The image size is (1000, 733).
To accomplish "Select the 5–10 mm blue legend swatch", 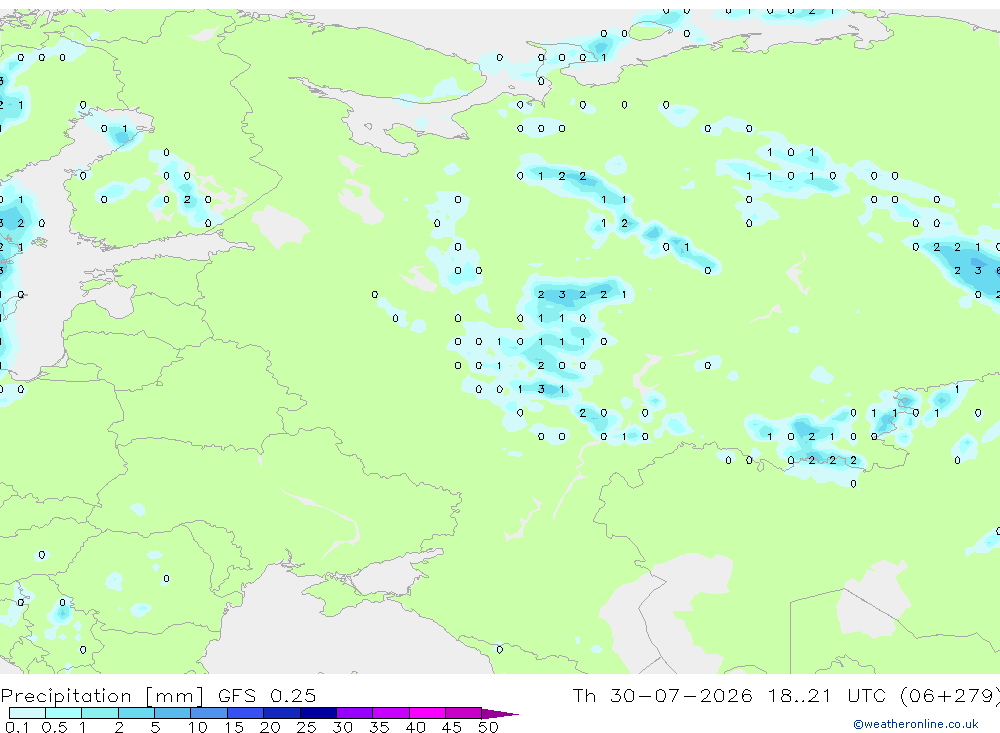I will click(173, 713).
